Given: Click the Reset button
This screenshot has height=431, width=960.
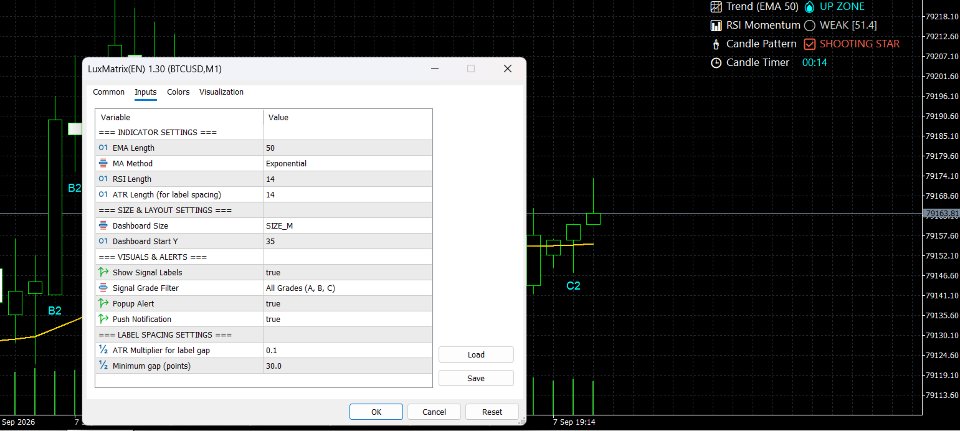Looking at the screenshot, I should (492, 412).
